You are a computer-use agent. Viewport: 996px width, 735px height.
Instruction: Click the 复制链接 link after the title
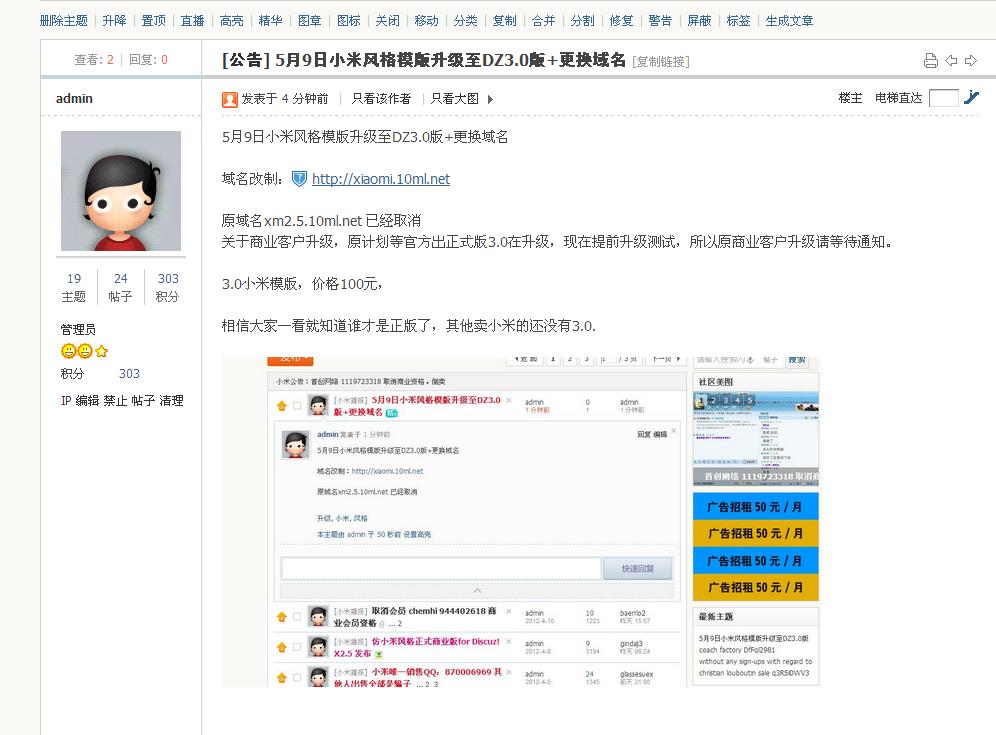[661, 62]
